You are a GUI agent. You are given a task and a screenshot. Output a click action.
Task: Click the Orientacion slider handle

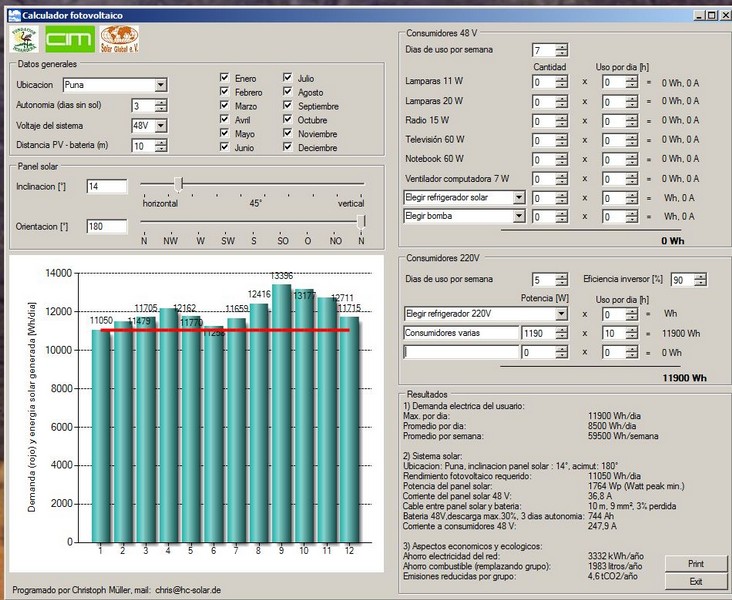pos(361,221)
